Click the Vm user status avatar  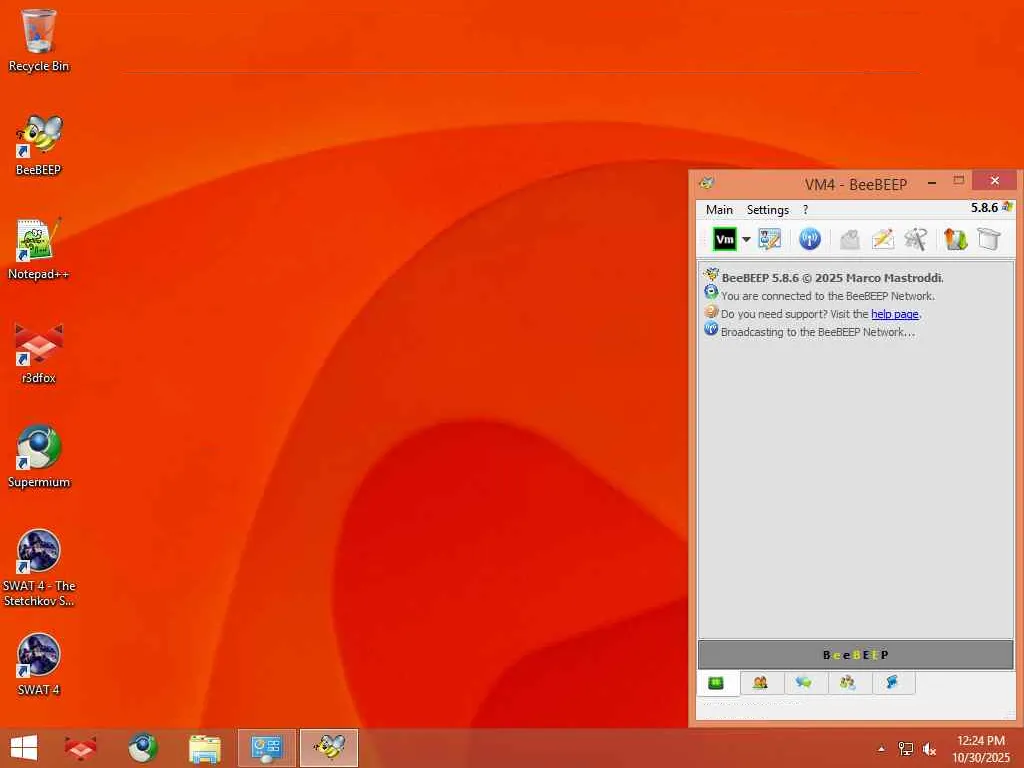(x=724, y=239)
